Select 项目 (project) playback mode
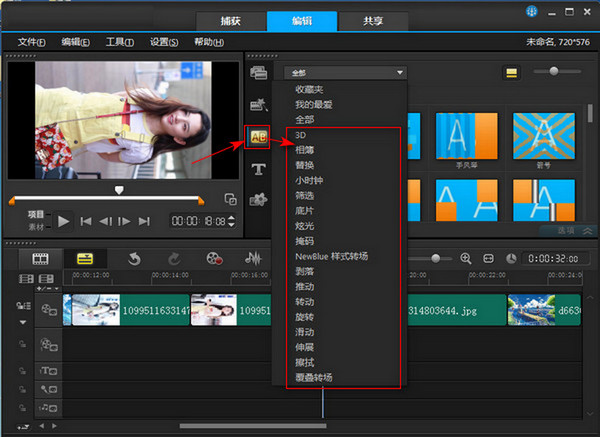 pos(36,214)
